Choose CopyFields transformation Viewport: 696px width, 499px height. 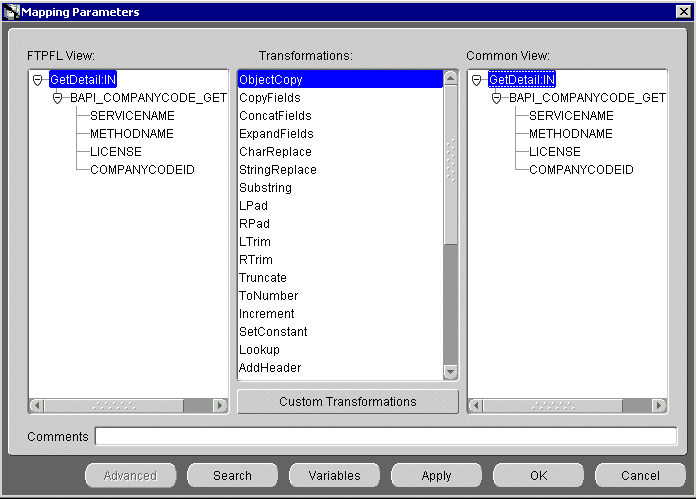[x=340, y=98]
